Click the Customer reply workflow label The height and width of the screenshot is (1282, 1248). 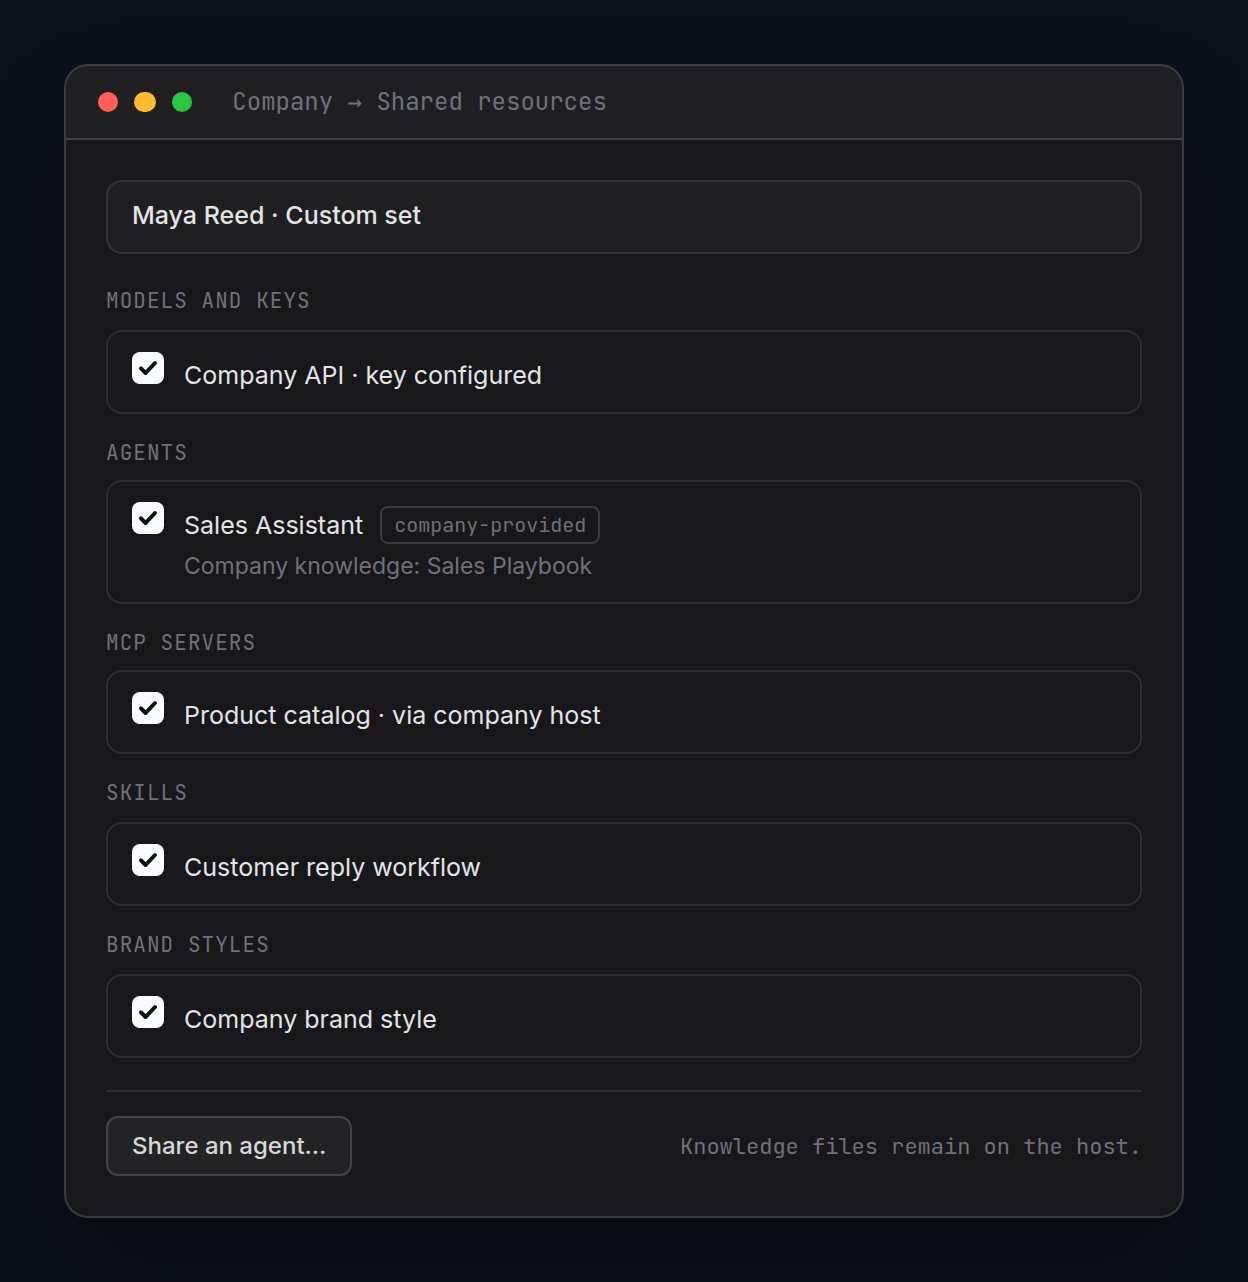pyautogui.click(x=332, y=867)
